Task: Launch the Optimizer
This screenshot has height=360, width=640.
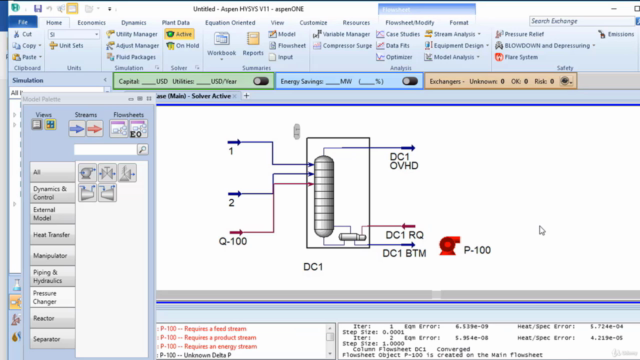Action: (394, 57)
